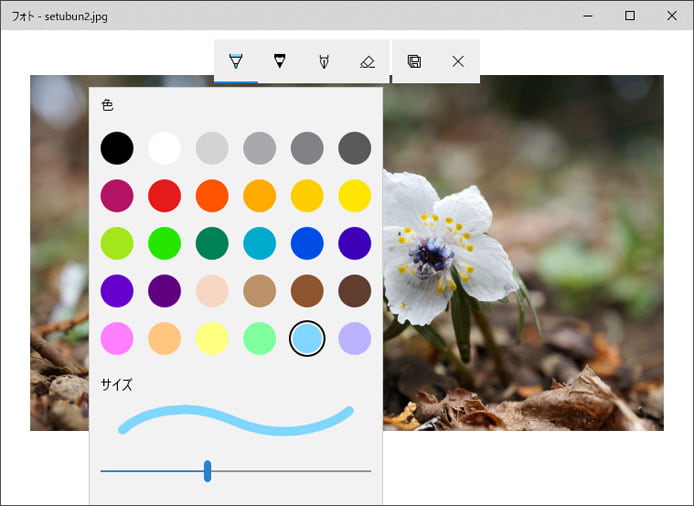Select the bright green swatch
The height and width of the screenshot is (506, 694).
(165, 243)
